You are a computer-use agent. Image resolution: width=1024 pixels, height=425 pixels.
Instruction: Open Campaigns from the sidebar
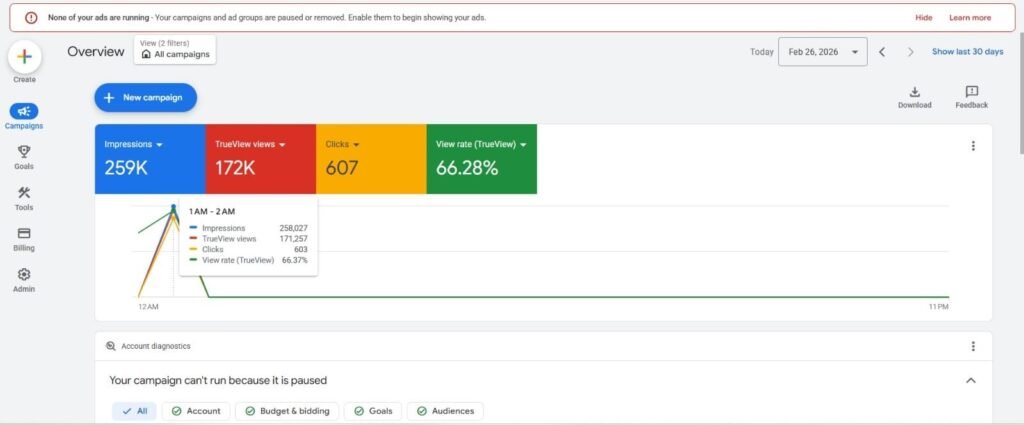click(x=25, y=112)
